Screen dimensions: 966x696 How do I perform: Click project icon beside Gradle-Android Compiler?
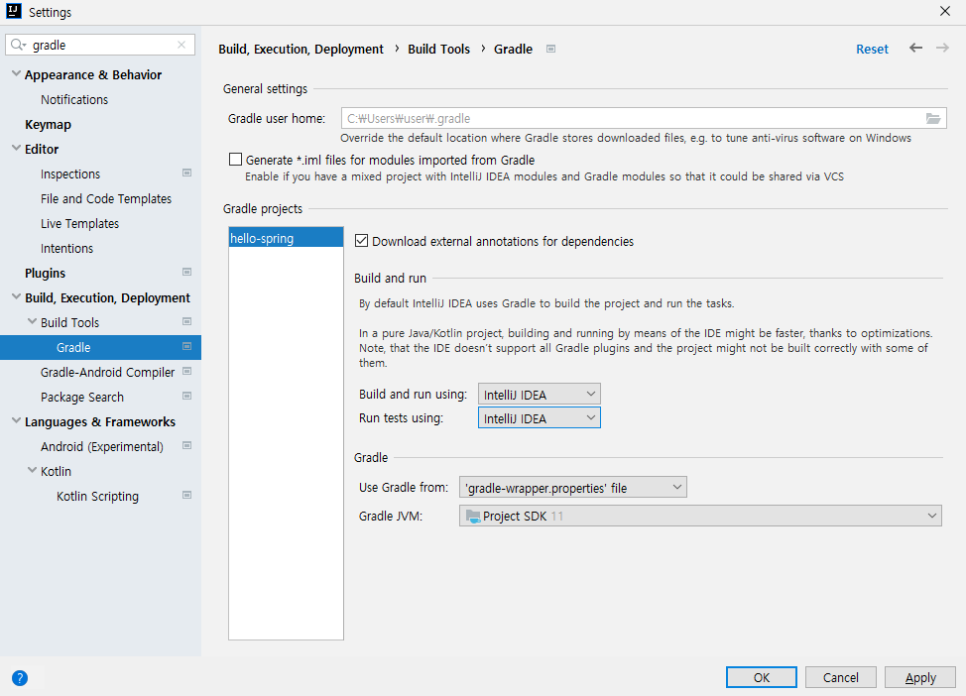(187, 371)
